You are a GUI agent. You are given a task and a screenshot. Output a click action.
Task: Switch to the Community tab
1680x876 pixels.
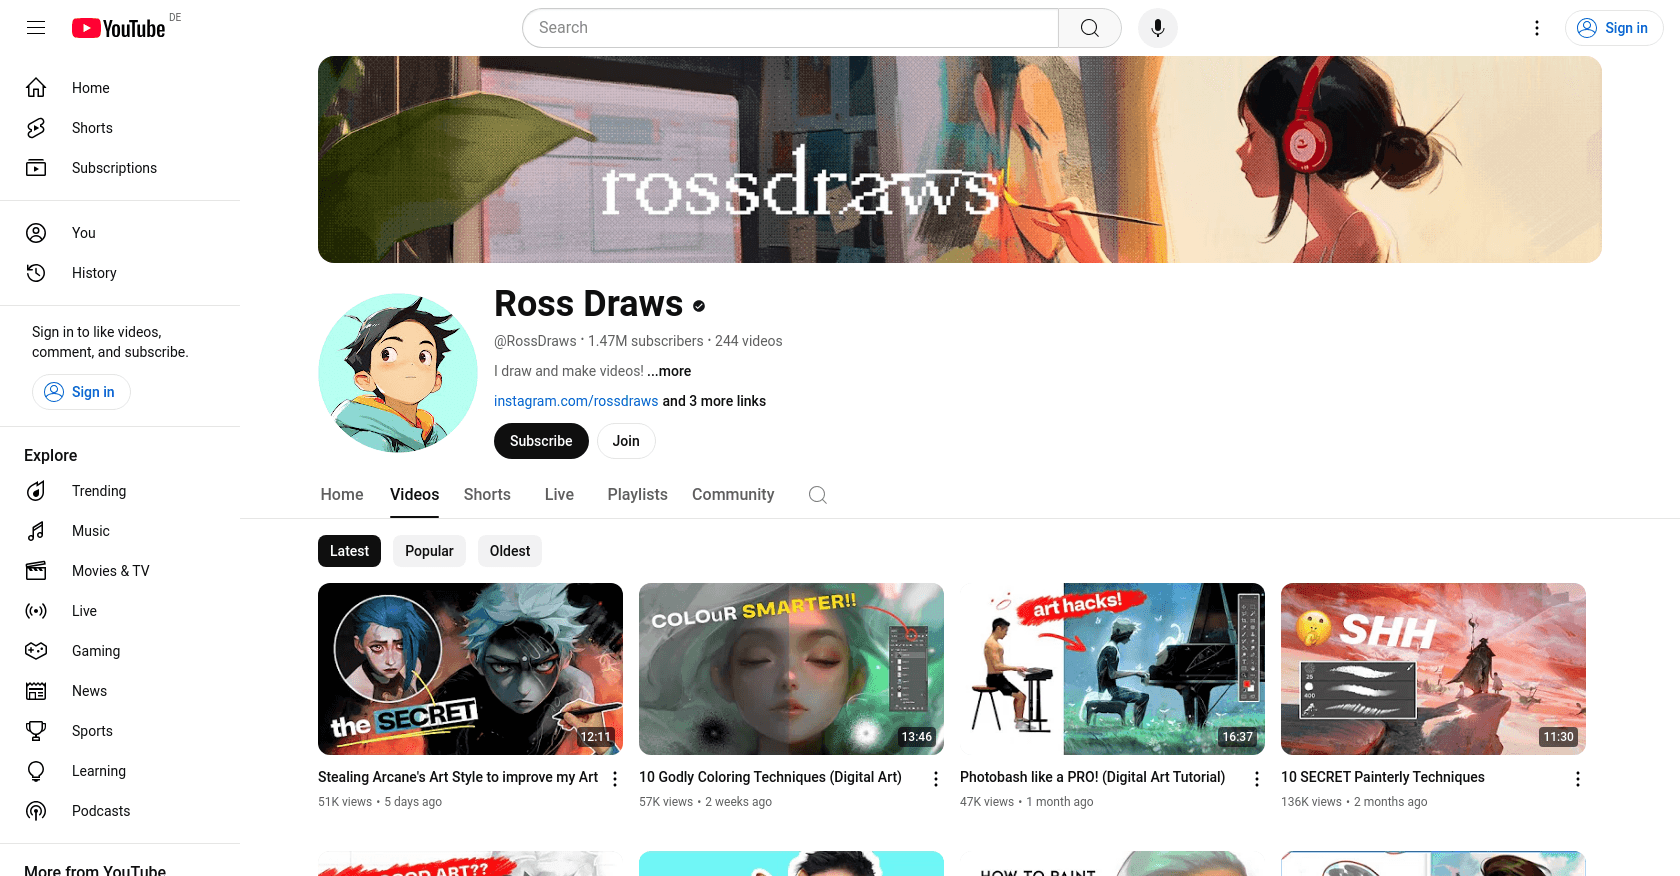coord(733,495)
